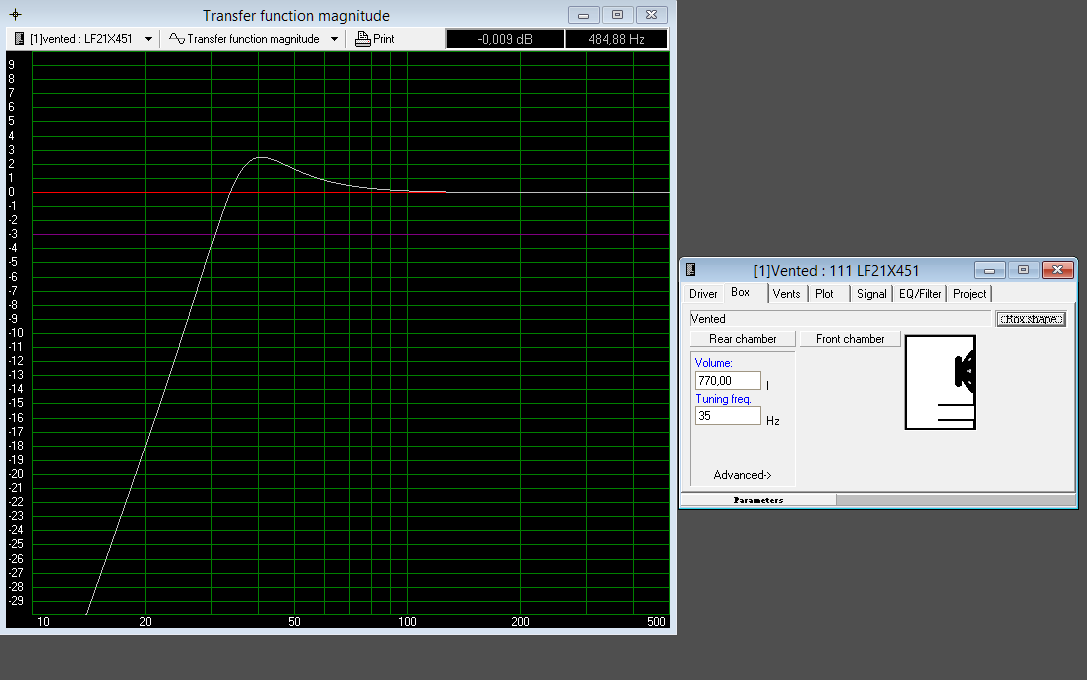Click the crosshair icon in the plot title bar
The image size is (1087, 680).
[x=15, y=15]
